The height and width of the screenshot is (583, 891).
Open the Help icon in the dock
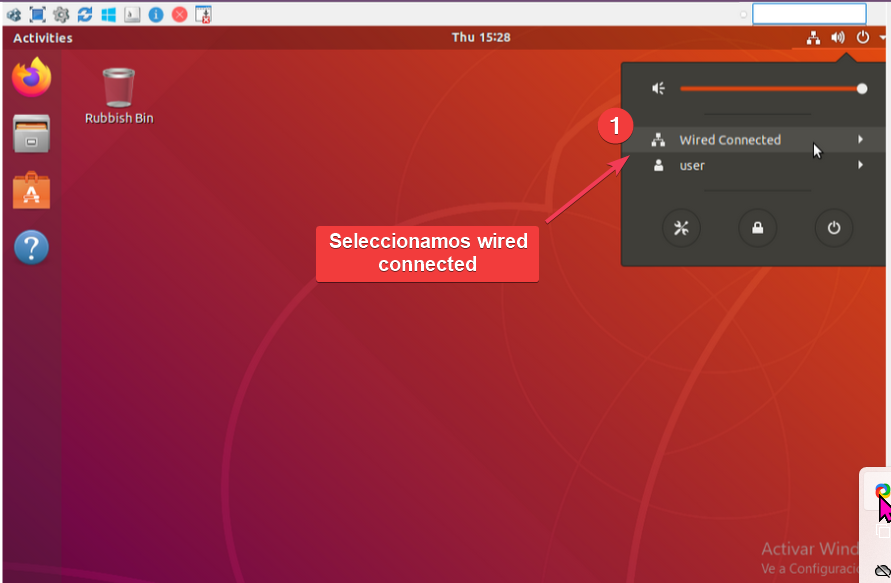31,247
